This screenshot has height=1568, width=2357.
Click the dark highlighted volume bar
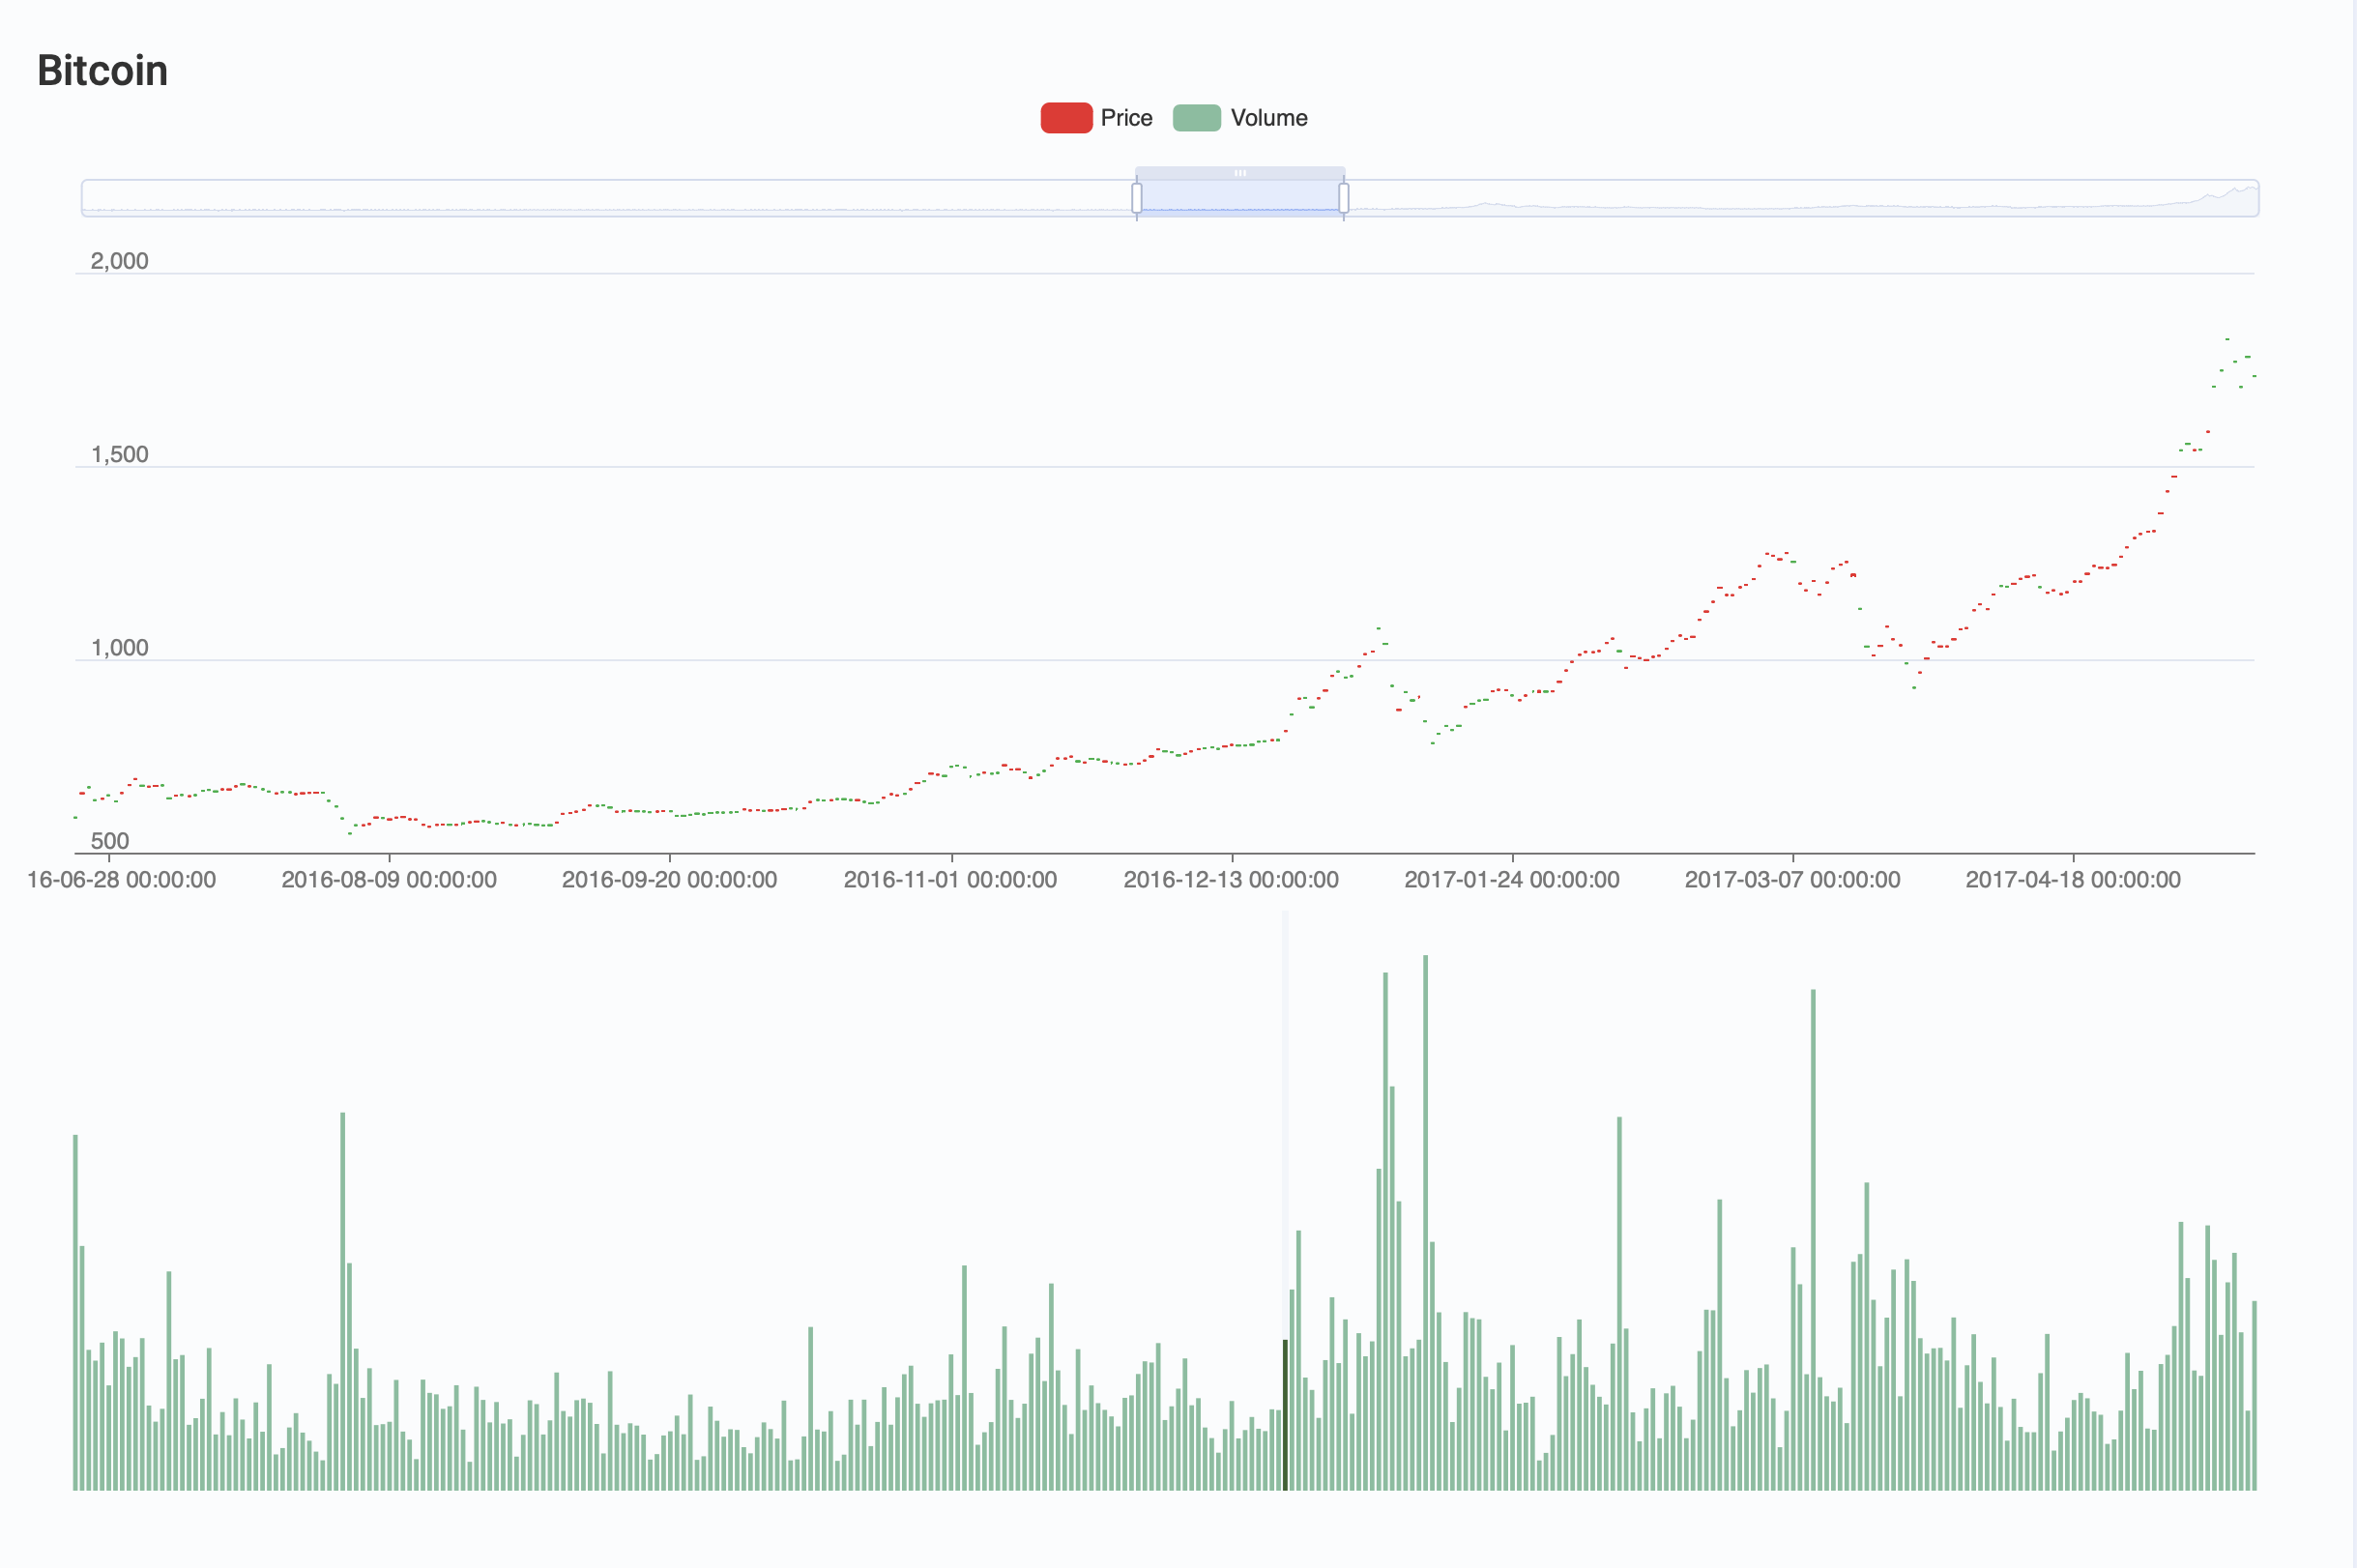click(1285, 1415)
